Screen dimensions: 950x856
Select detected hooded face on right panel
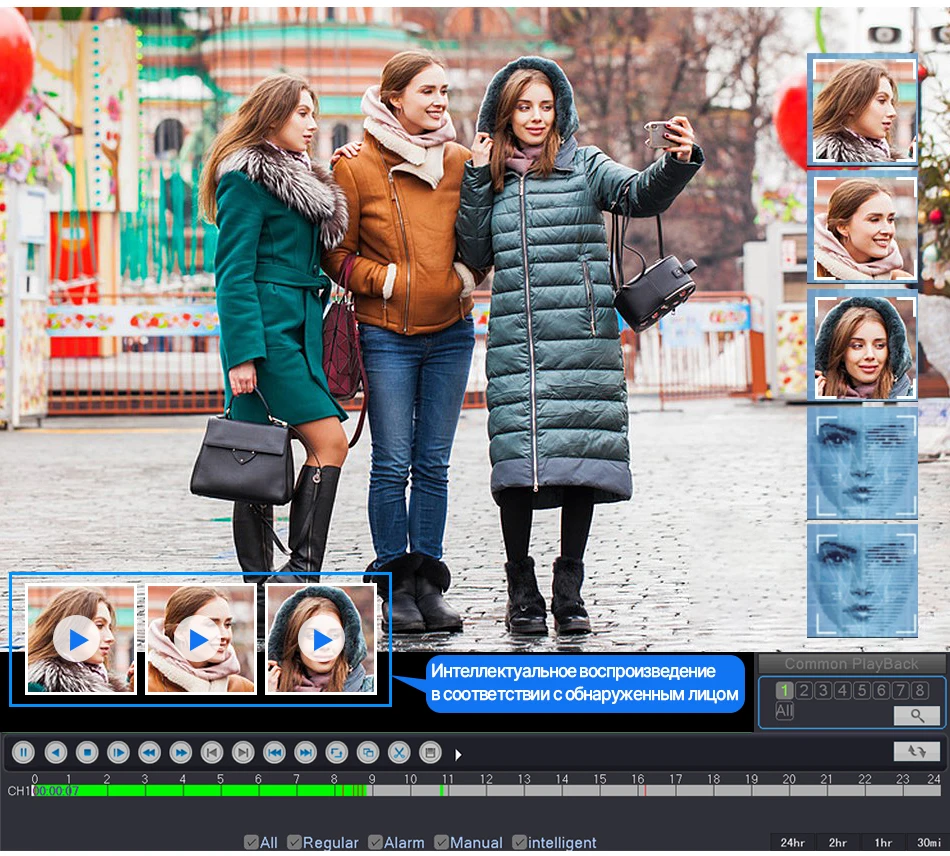862,345
